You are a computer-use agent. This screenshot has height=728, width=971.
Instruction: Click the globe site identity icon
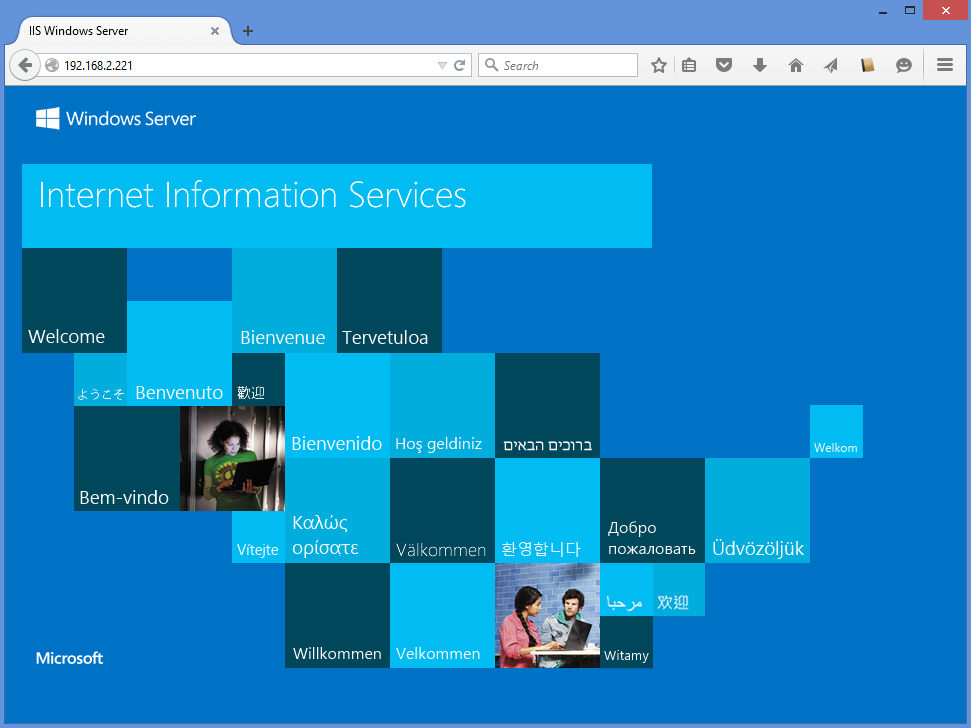point(52,65)
